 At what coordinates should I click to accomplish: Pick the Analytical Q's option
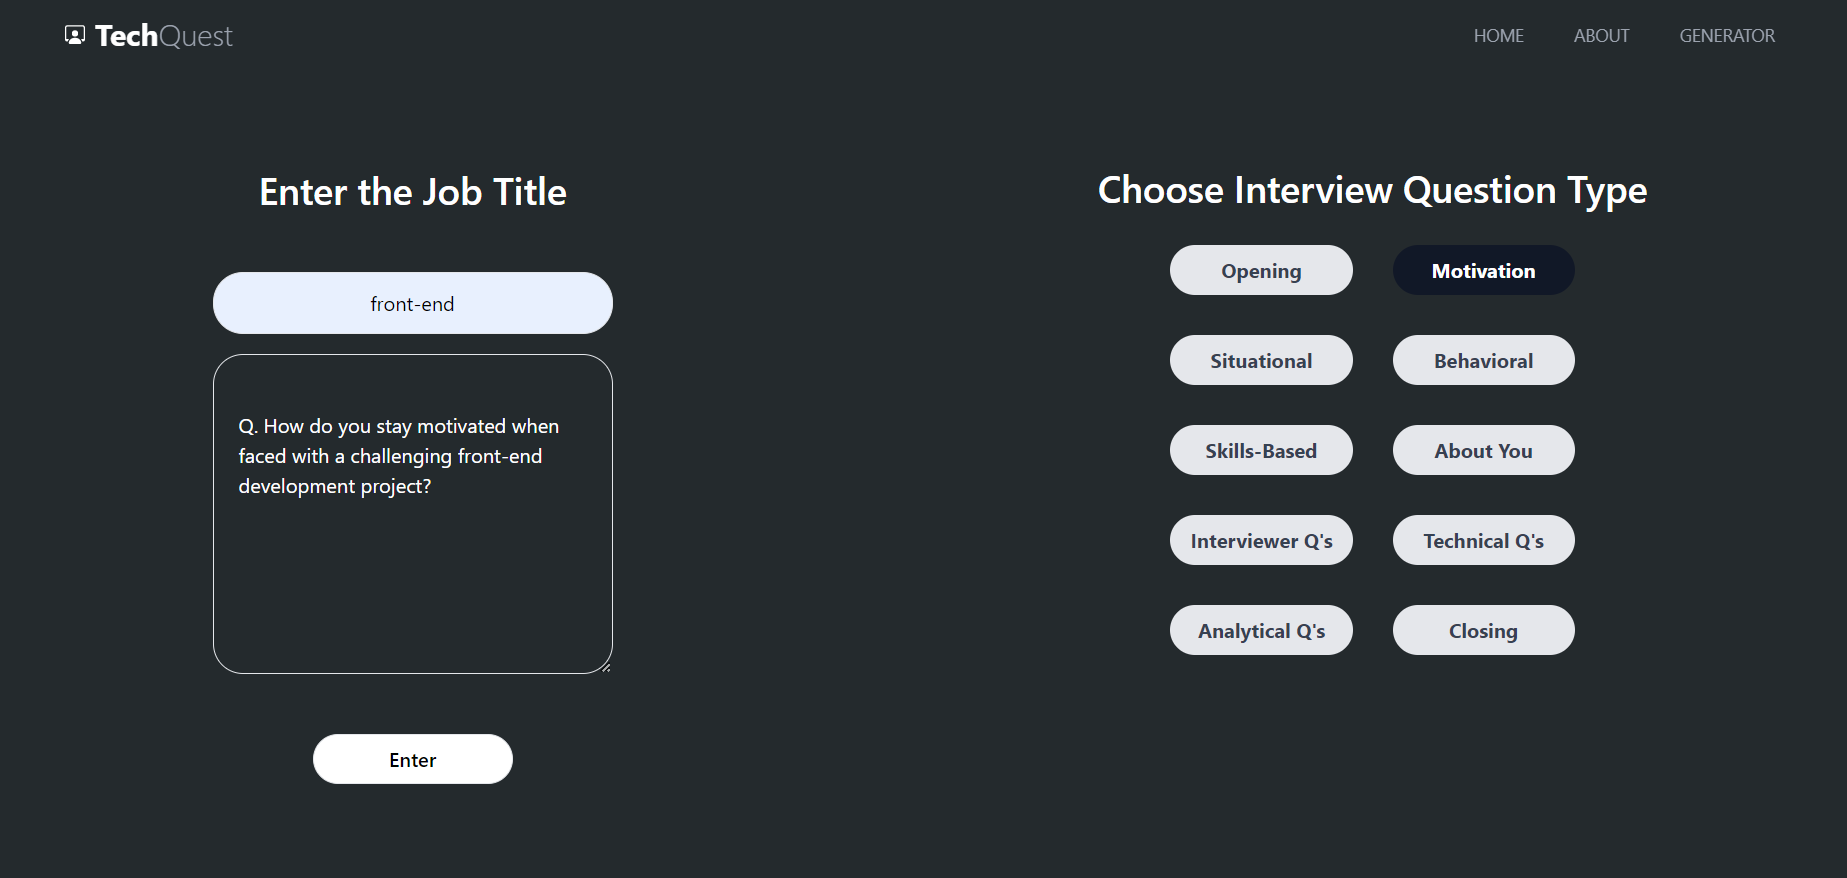coord(1261,631)
